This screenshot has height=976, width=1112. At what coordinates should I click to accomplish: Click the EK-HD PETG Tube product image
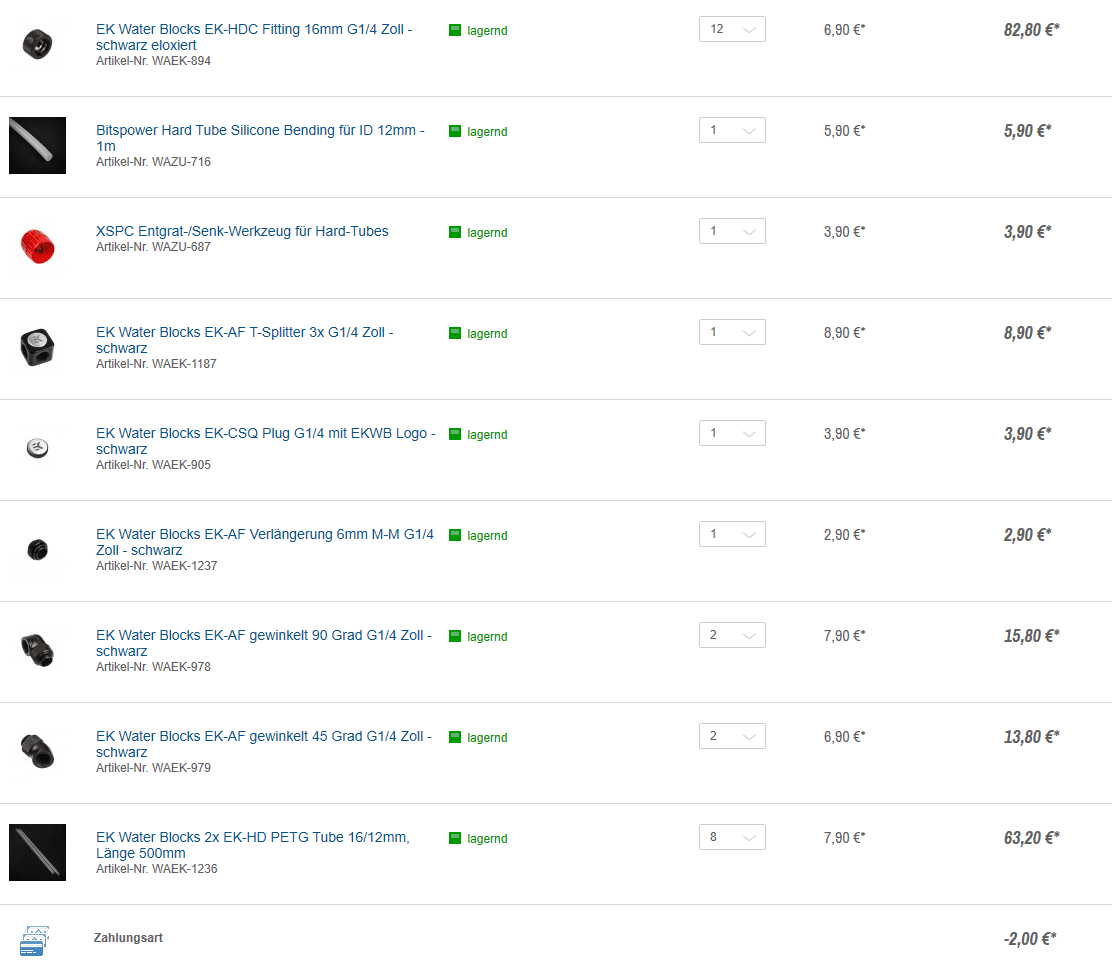tap(37, 852)
